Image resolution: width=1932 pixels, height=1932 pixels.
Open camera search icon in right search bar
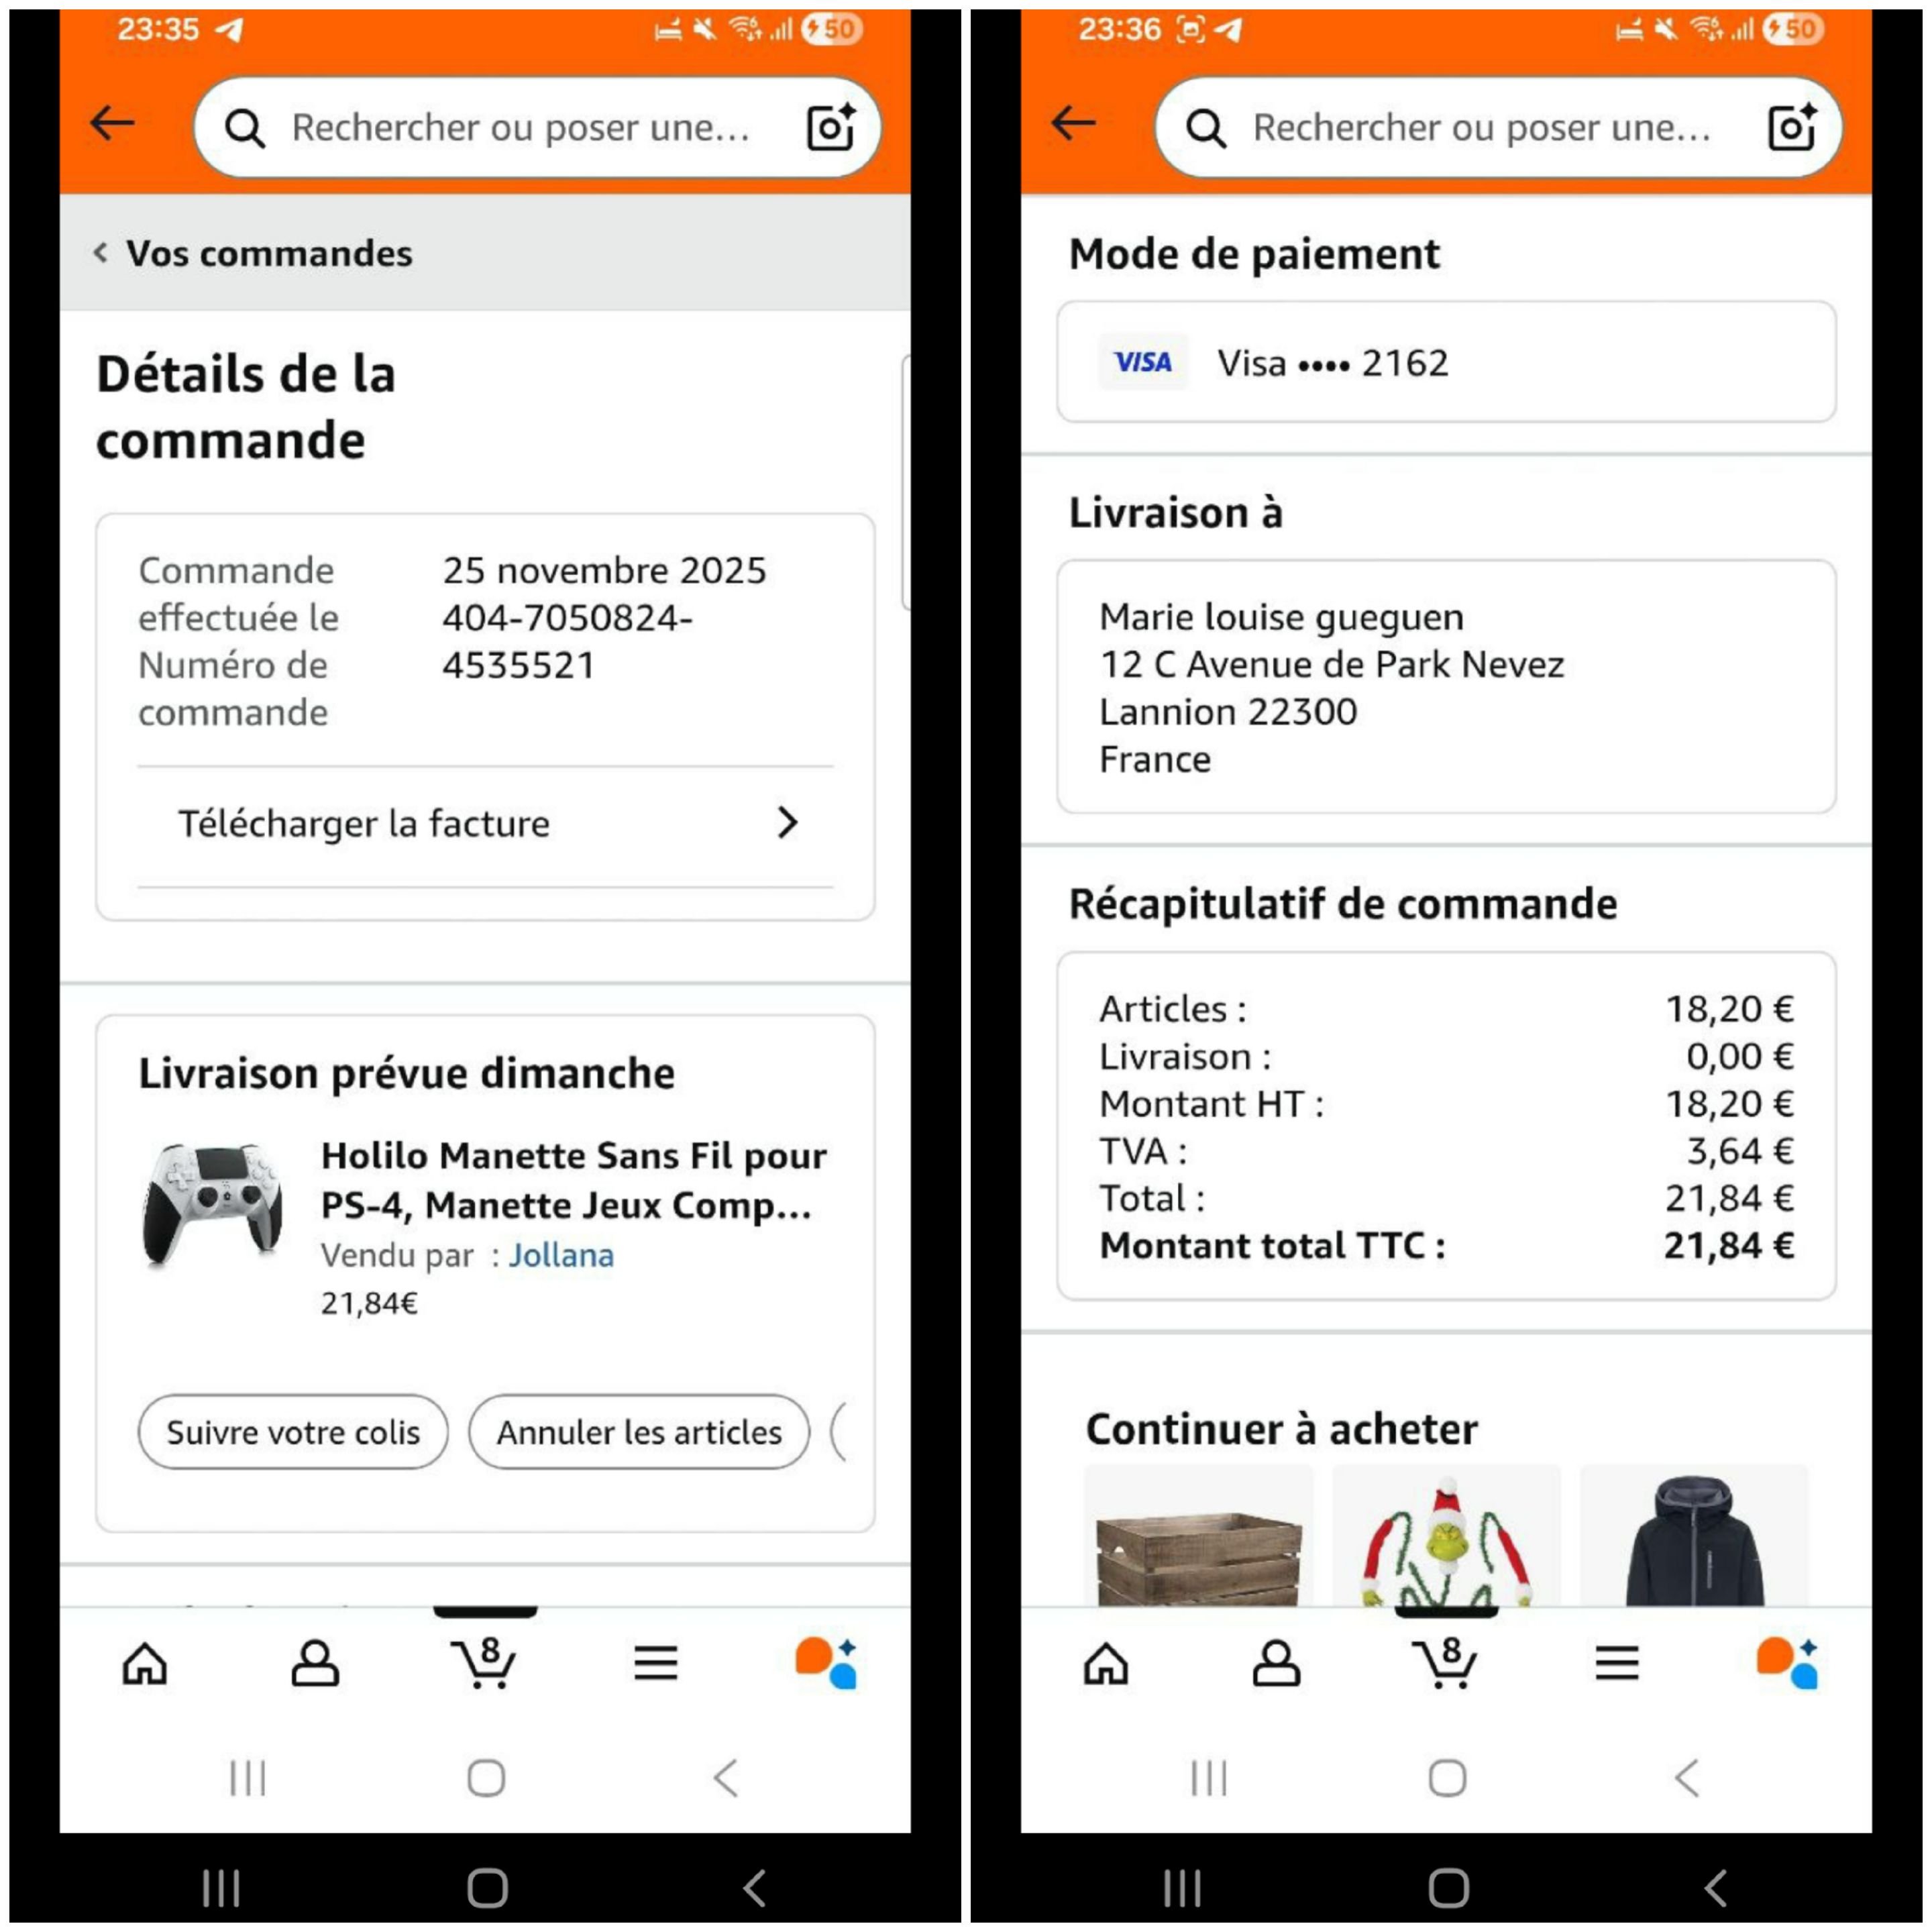(1792, 127)
